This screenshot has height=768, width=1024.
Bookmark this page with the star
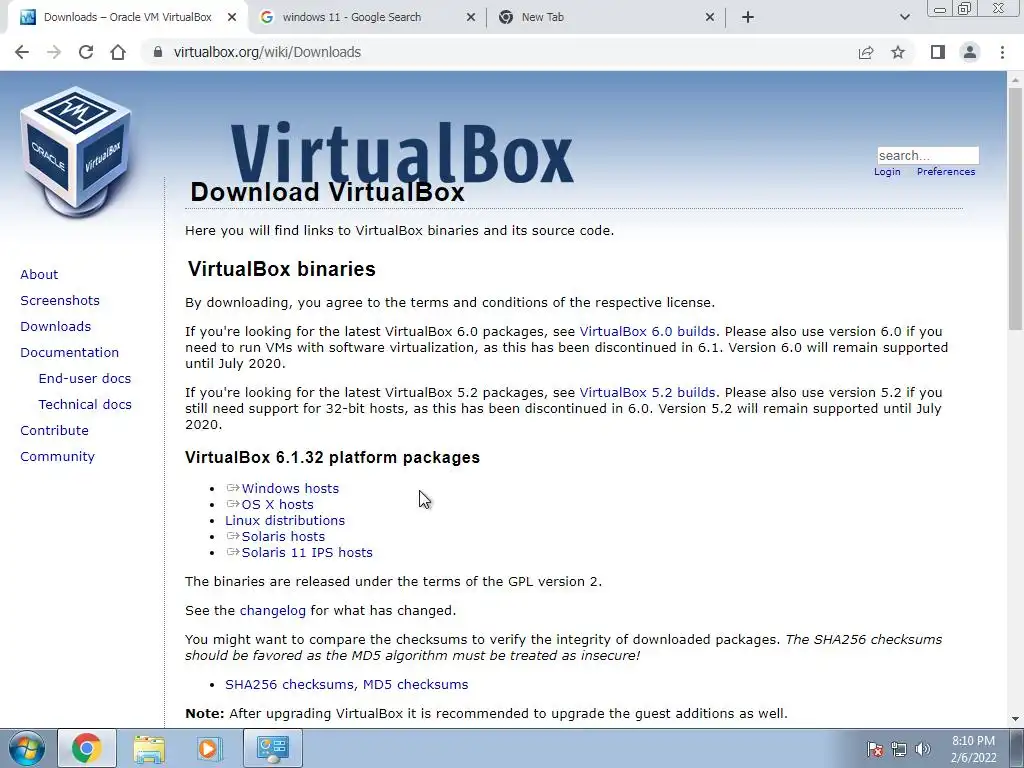click(898, 52)
